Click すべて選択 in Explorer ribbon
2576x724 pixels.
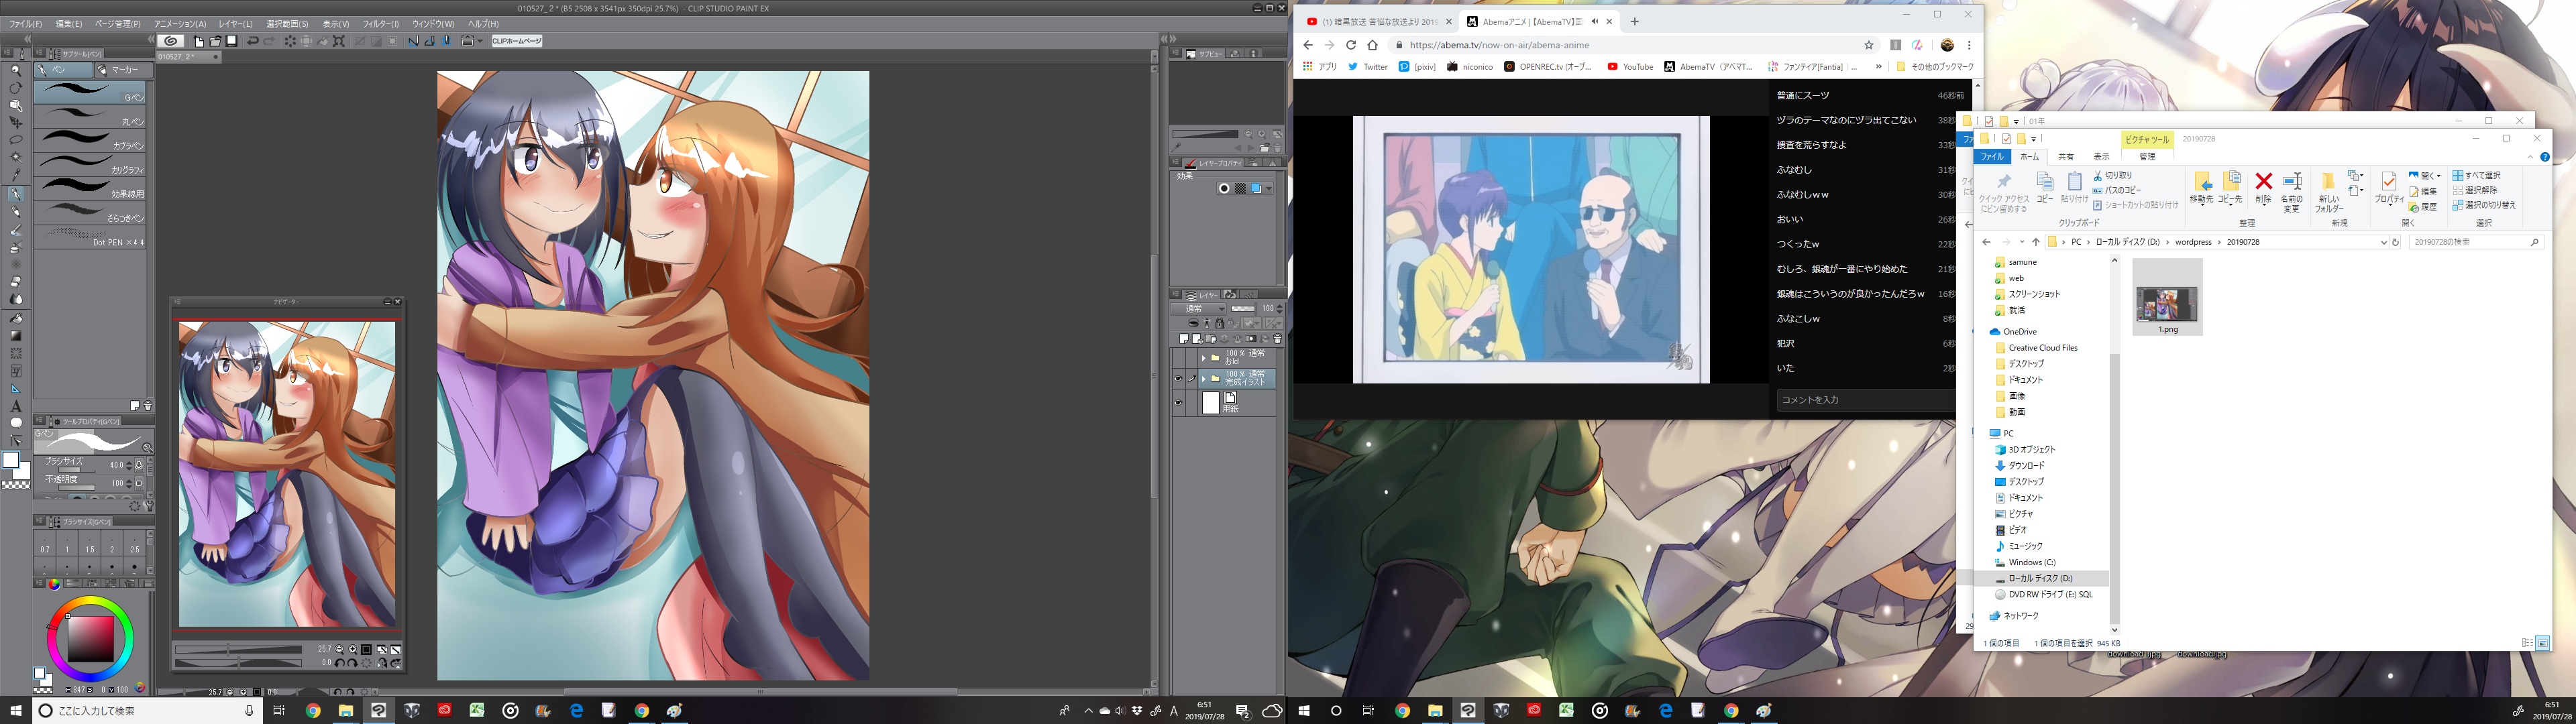click(x=2477, y=176)
